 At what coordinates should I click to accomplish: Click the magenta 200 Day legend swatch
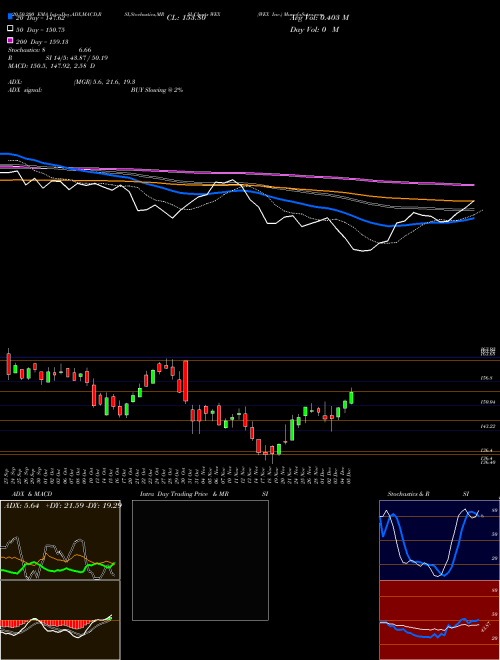(x=10, y=41)
